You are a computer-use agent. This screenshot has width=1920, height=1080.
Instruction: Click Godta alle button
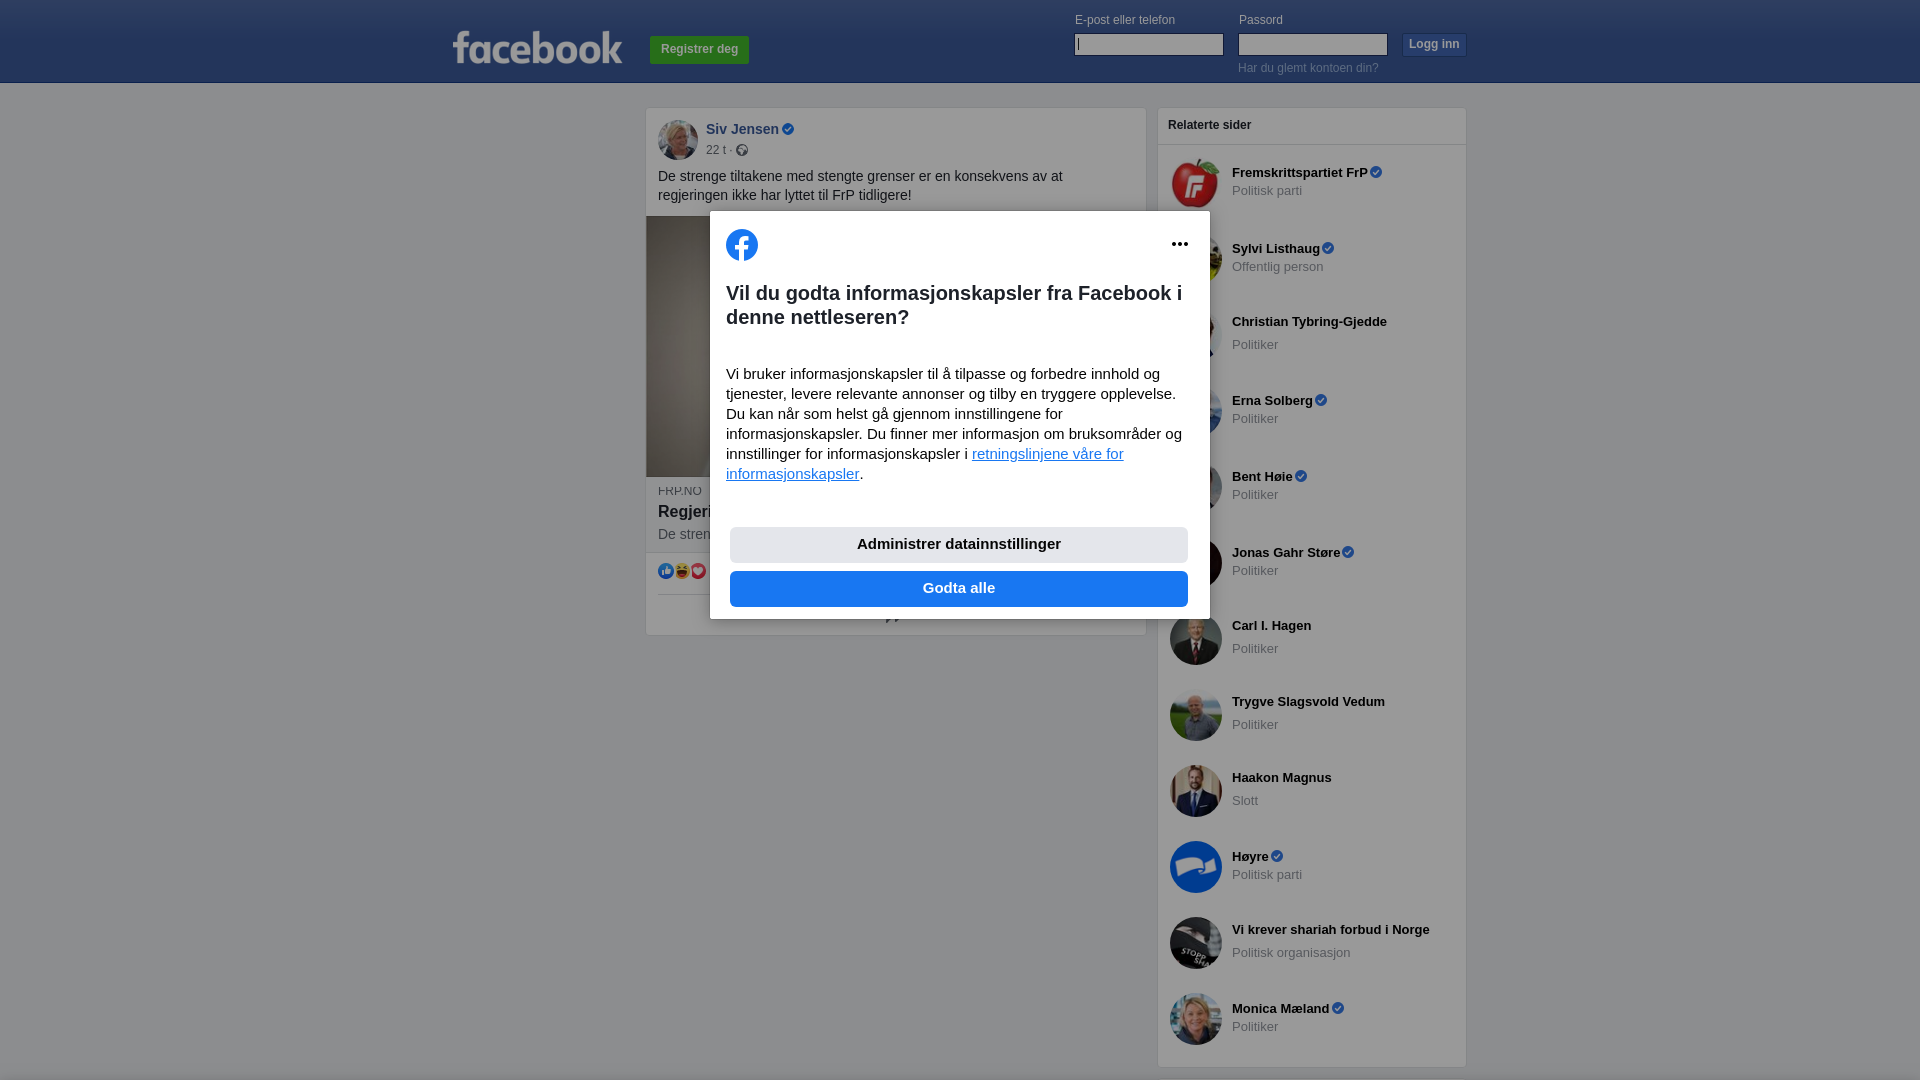(x=959, y=589)
